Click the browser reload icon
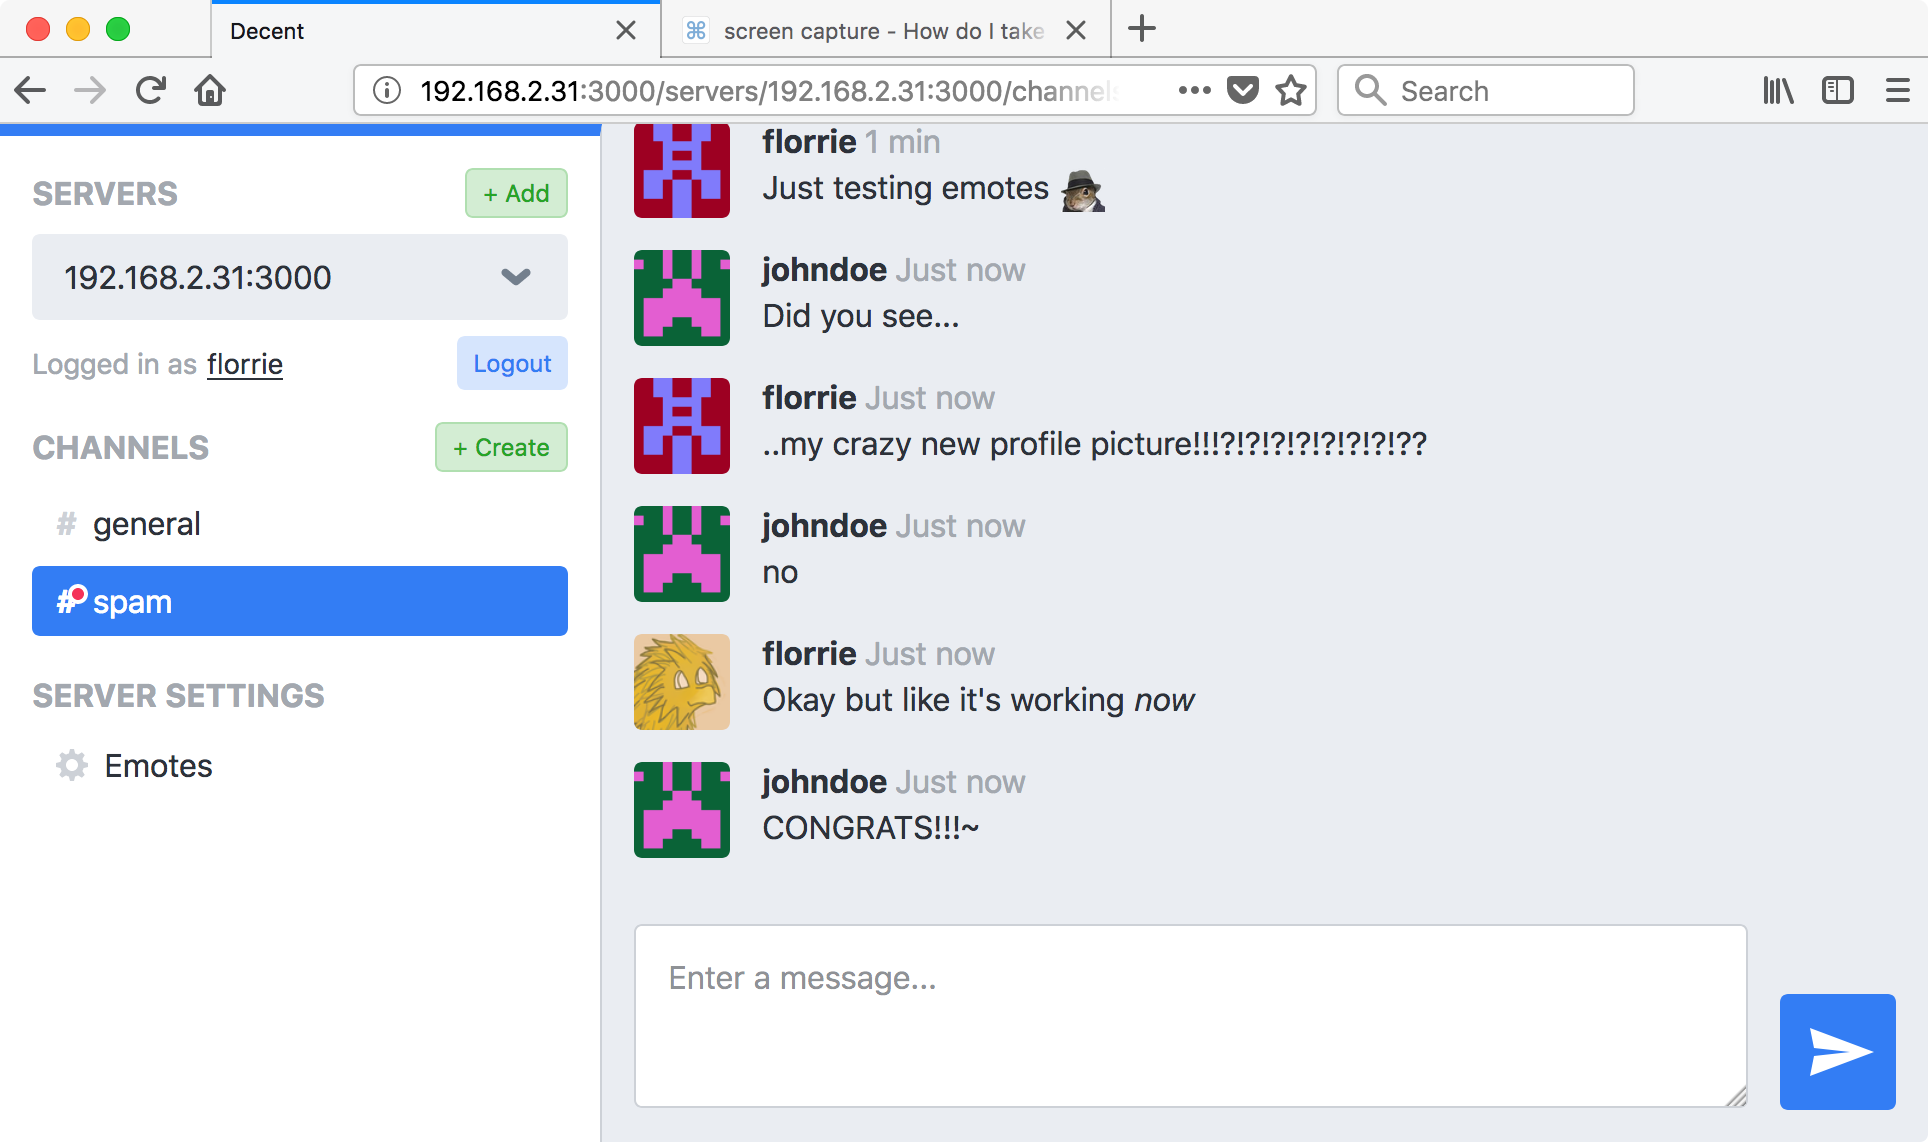The image size is (1928, 1142). tap(151, 91)
